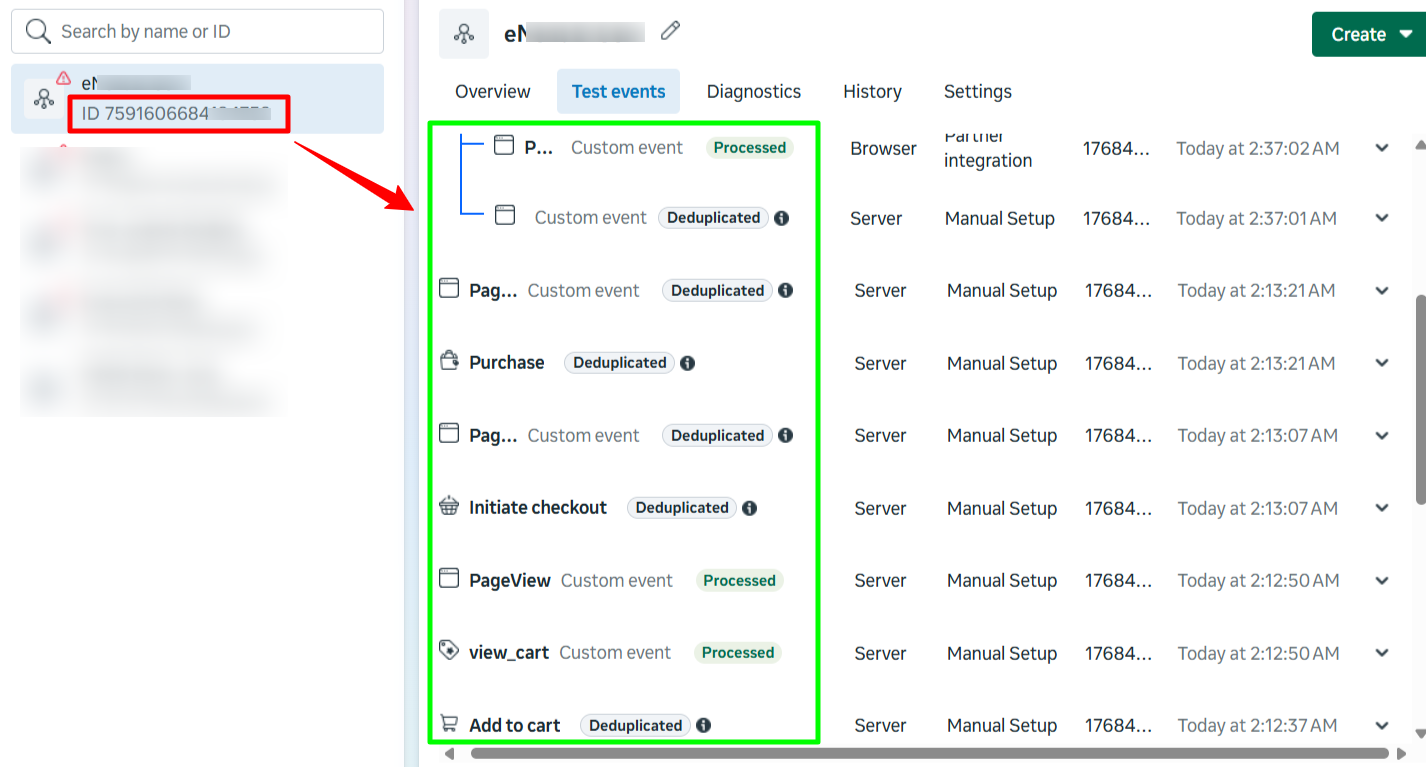Open info icon beside Purchase Deduplicated badge
Viewport: 1426px width, 767px height.
click(687, 363)
